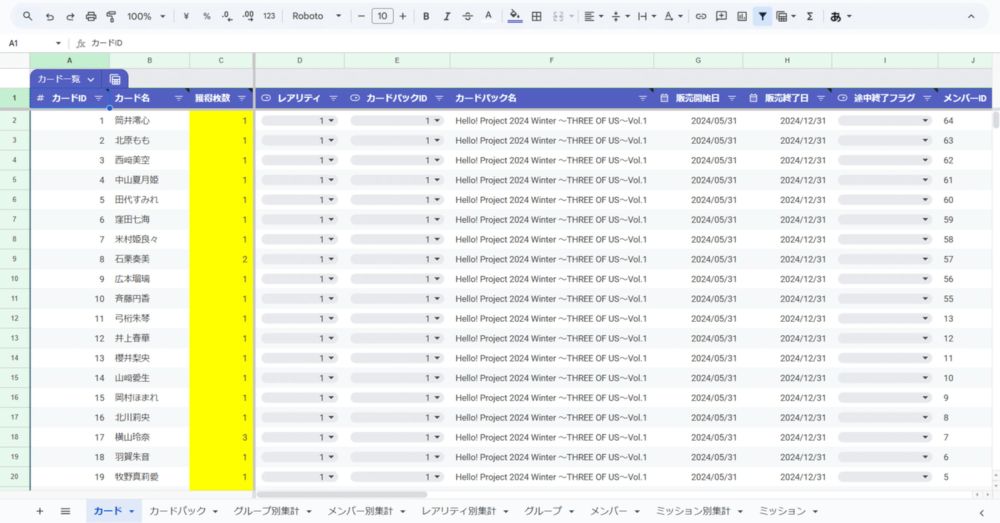Insert a chart
The height and width of the screenshot is (523, 1000).
point(742,17)
